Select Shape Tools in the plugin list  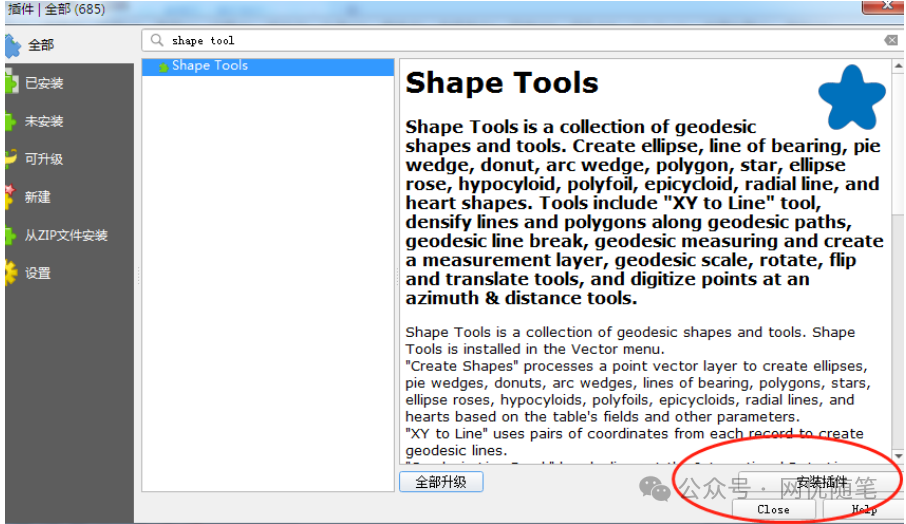[268, 66]
